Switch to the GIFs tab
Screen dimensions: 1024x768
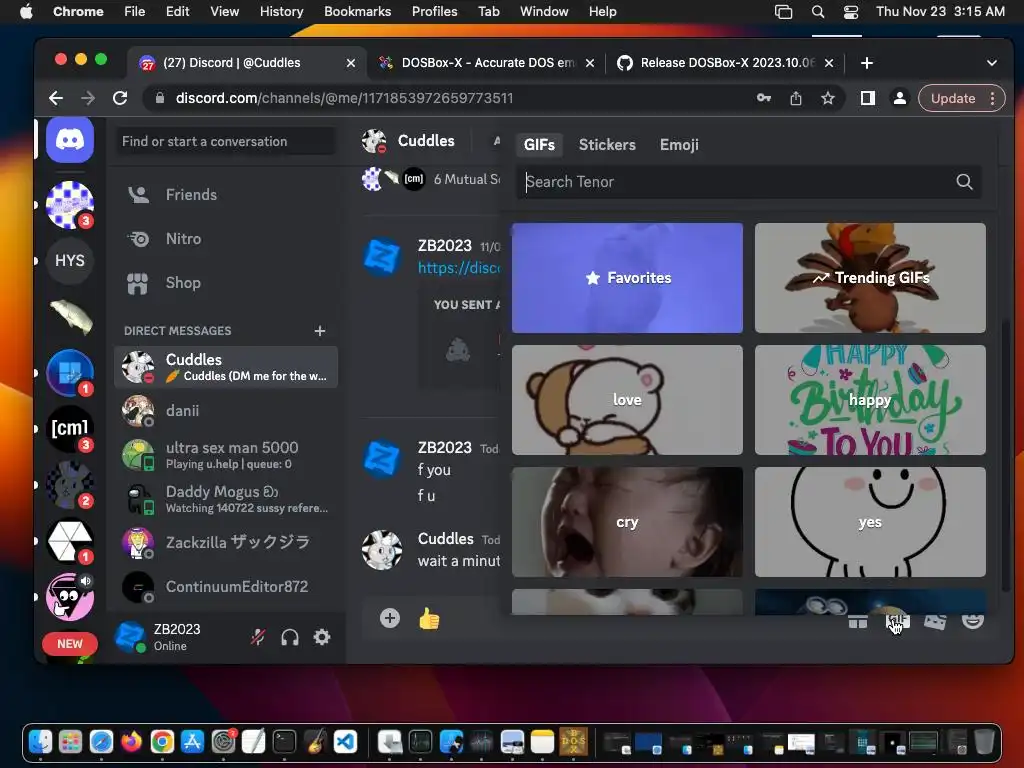point(539,145)
